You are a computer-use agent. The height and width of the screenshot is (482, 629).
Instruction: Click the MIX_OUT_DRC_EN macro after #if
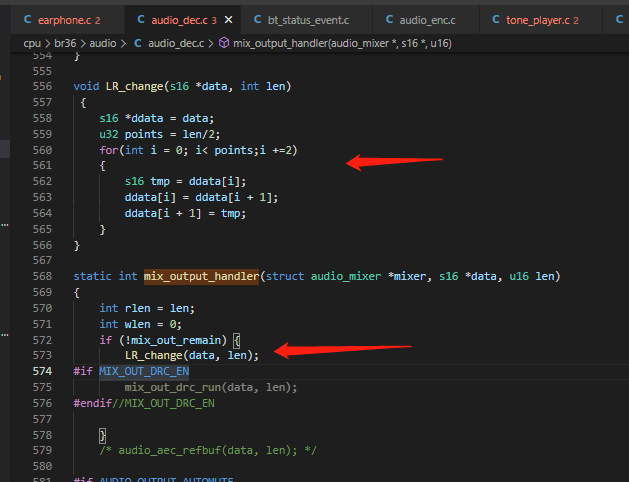coord(144,371)
